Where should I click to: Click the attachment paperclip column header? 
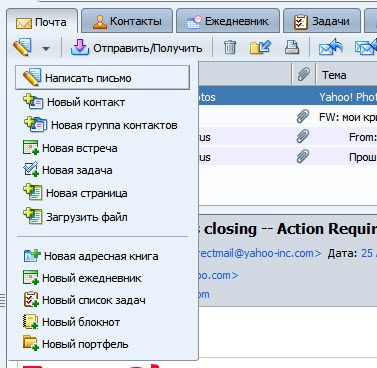point(303,74)
